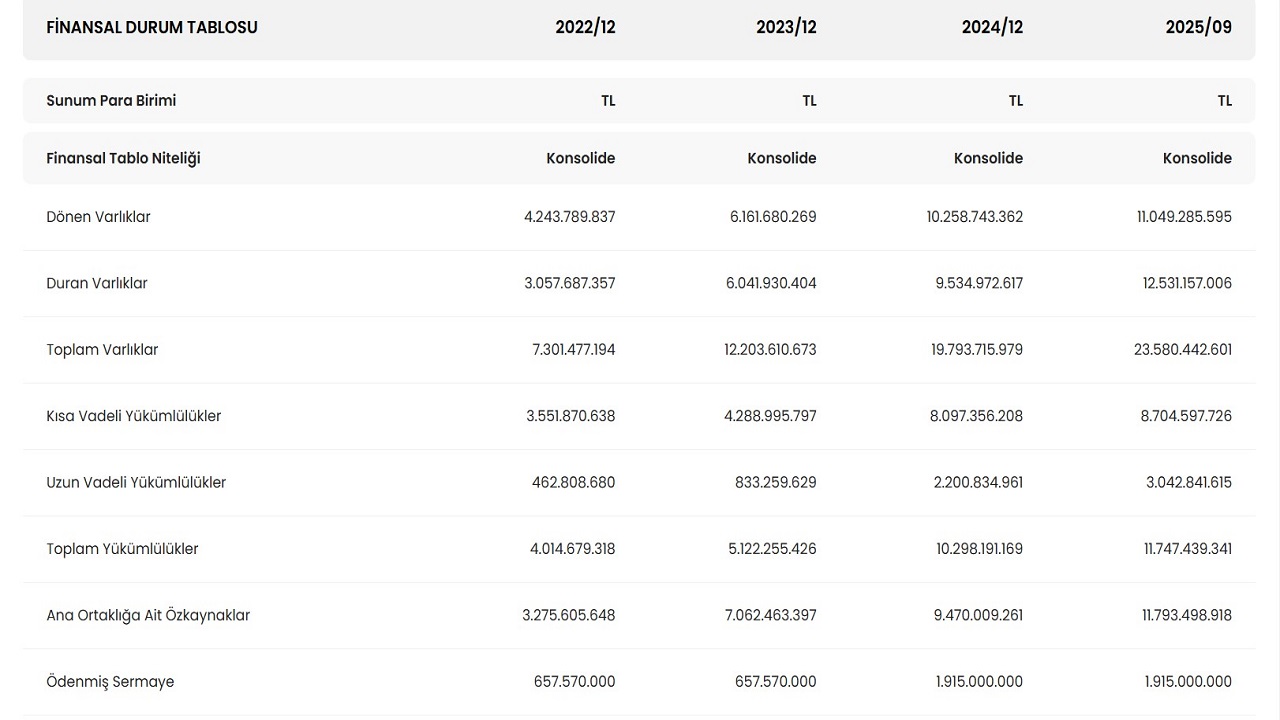This screenshot has height=720, width=1280.
Task: Click the Toplam Varlıklar row label
Action: 102,350
